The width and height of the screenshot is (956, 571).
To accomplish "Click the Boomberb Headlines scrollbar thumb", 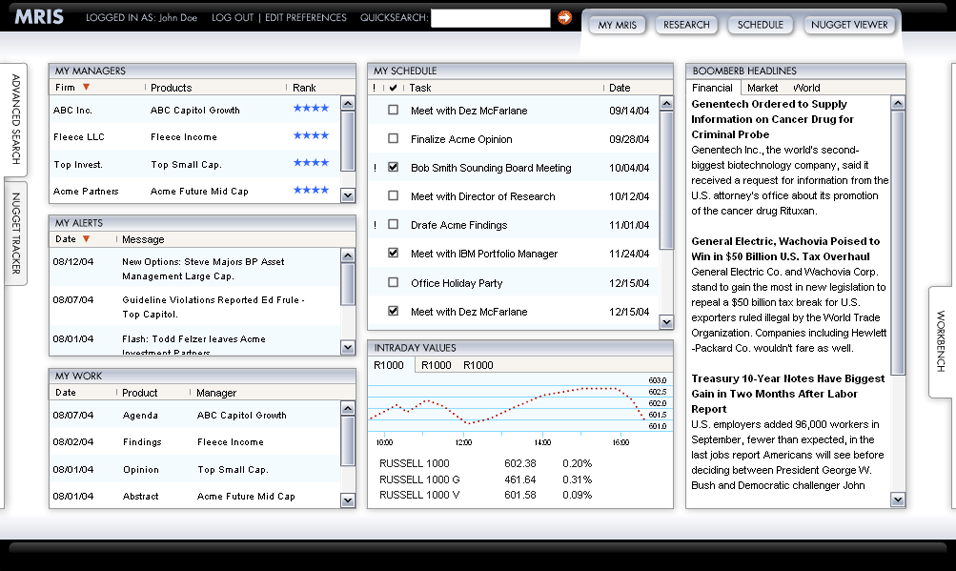I will (x=897, y=244).
